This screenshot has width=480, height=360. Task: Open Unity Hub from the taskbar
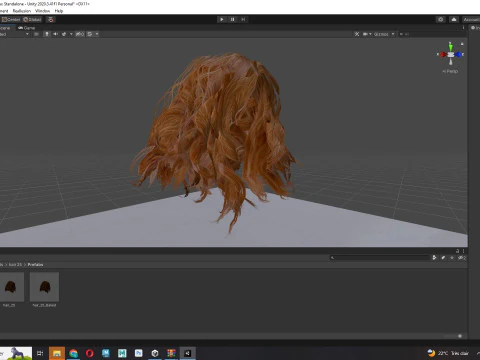click(x=155, y=353)
